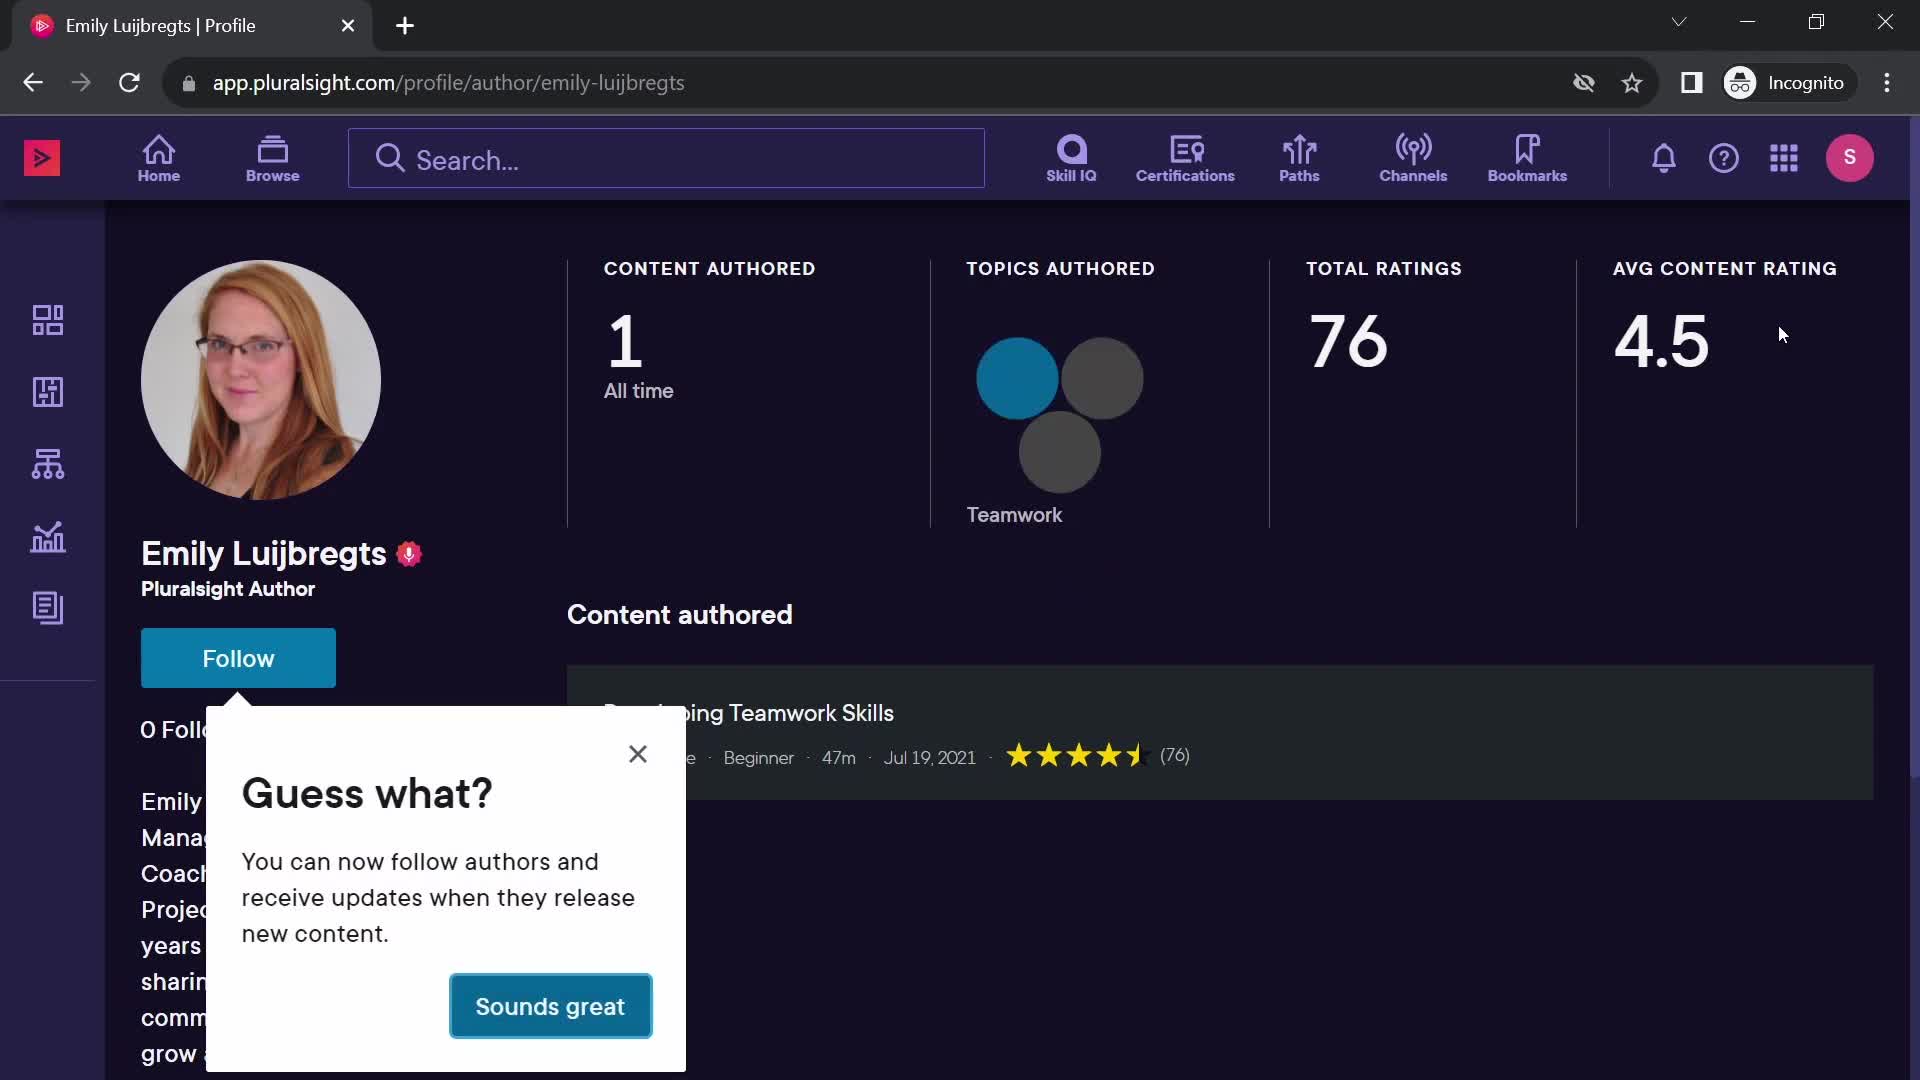Screen dimensions: 1920x1080
Task: Click the 4.5 average content rating
Action: coord(1662,341)
